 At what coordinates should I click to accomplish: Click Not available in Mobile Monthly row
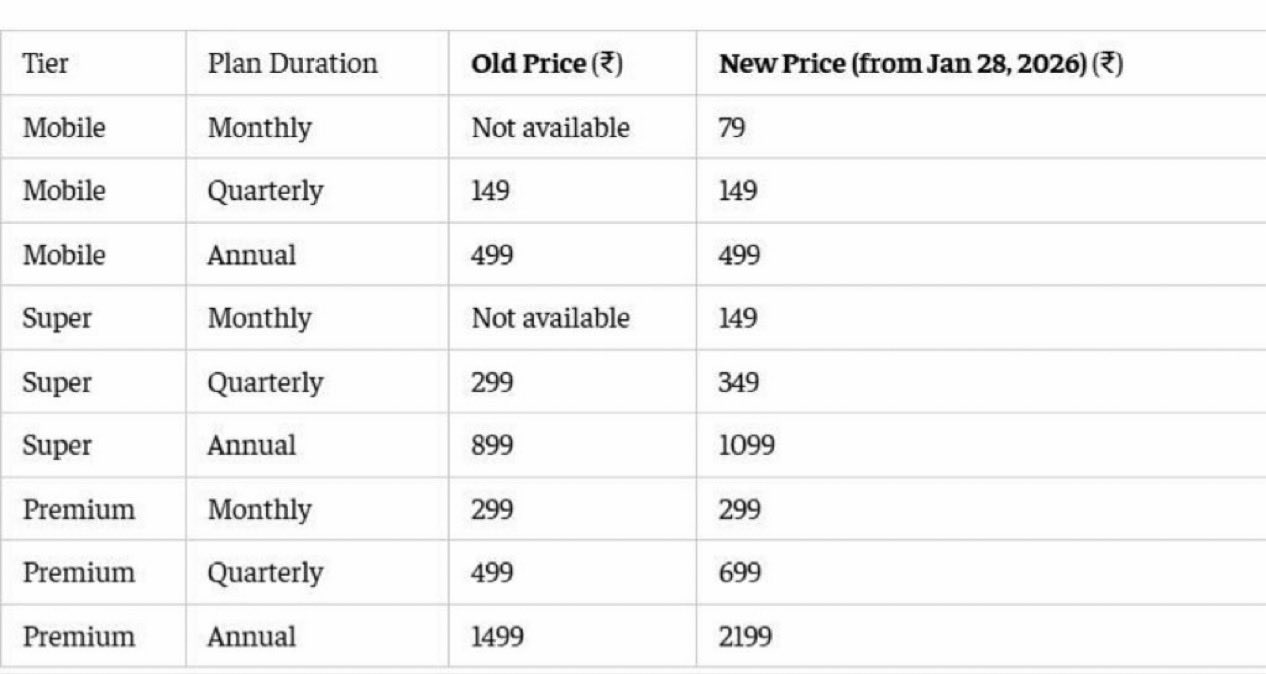[x=550, y=128]
